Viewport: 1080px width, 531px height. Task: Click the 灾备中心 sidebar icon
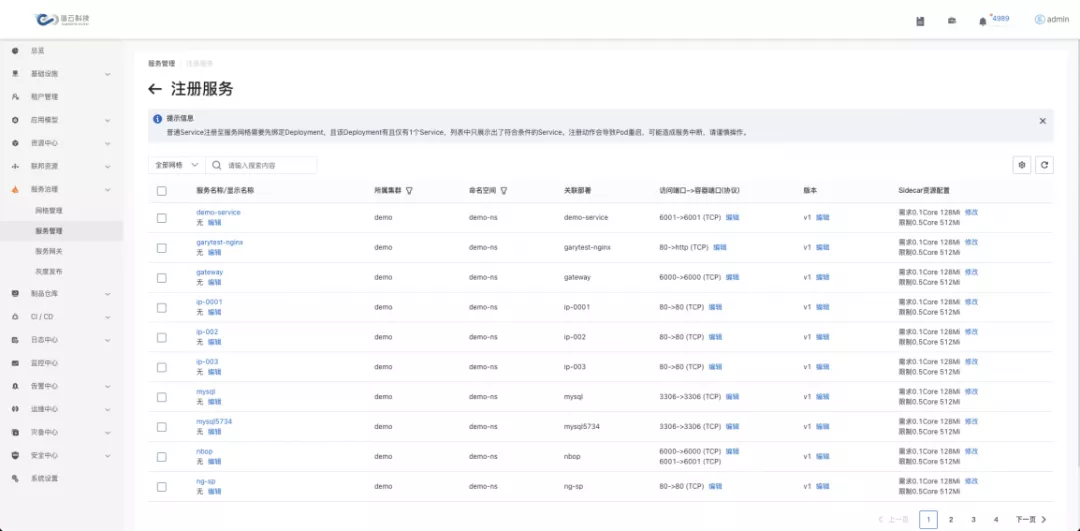point(15,433)
